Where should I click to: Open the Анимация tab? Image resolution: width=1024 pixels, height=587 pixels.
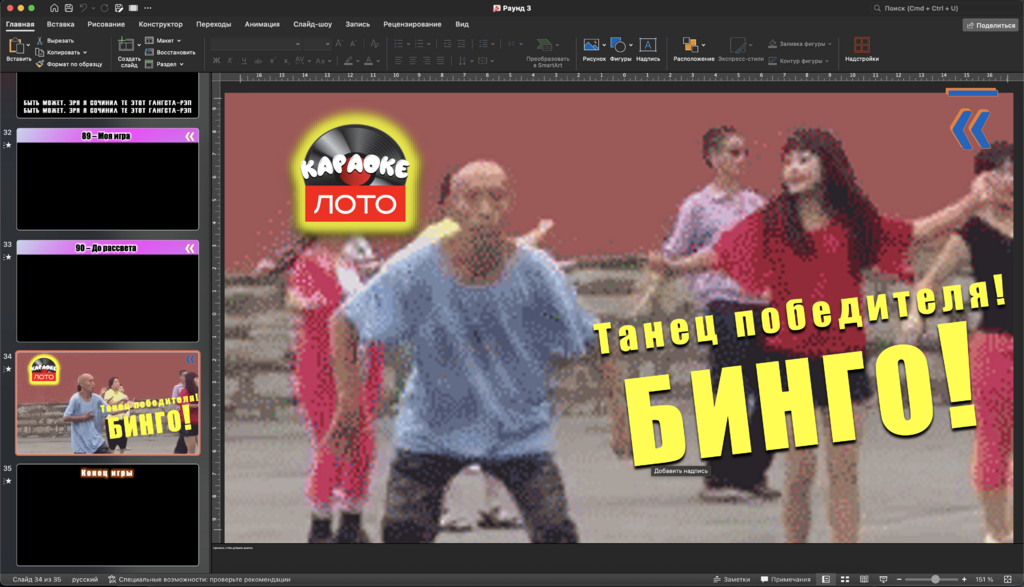click(262, 24)
